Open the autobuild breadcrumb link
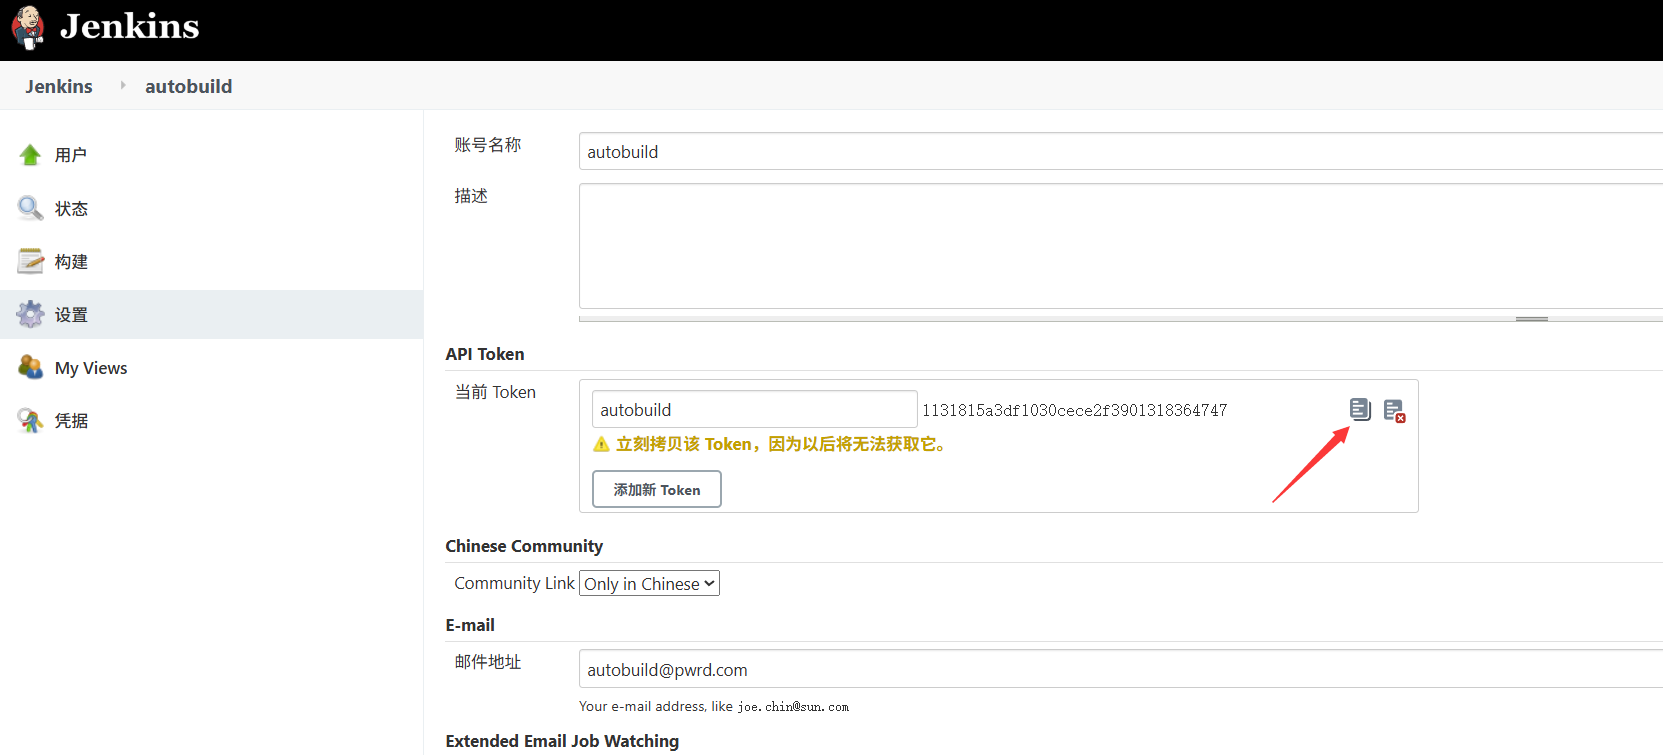This screenshot has height=755, width=1663. click(188, 86)
